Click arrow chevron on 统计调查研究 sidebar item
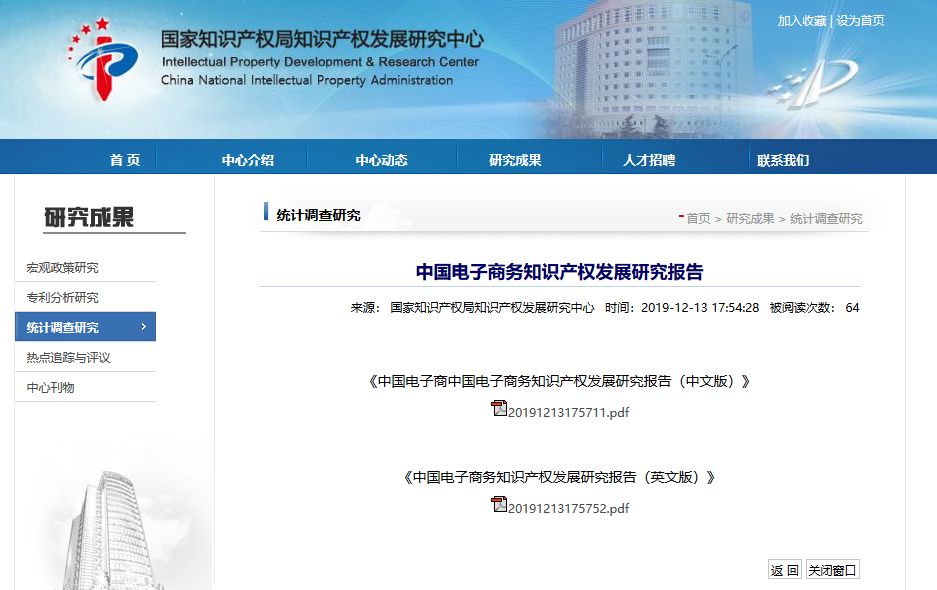 tap(143, 326)
